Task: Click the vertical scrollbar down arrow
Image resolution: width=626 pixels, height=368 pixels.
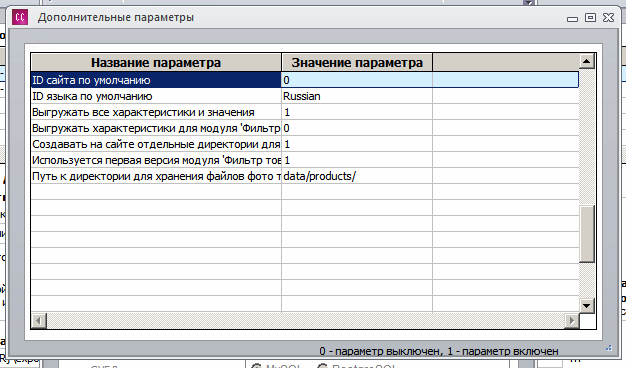Action: [587, 306]
